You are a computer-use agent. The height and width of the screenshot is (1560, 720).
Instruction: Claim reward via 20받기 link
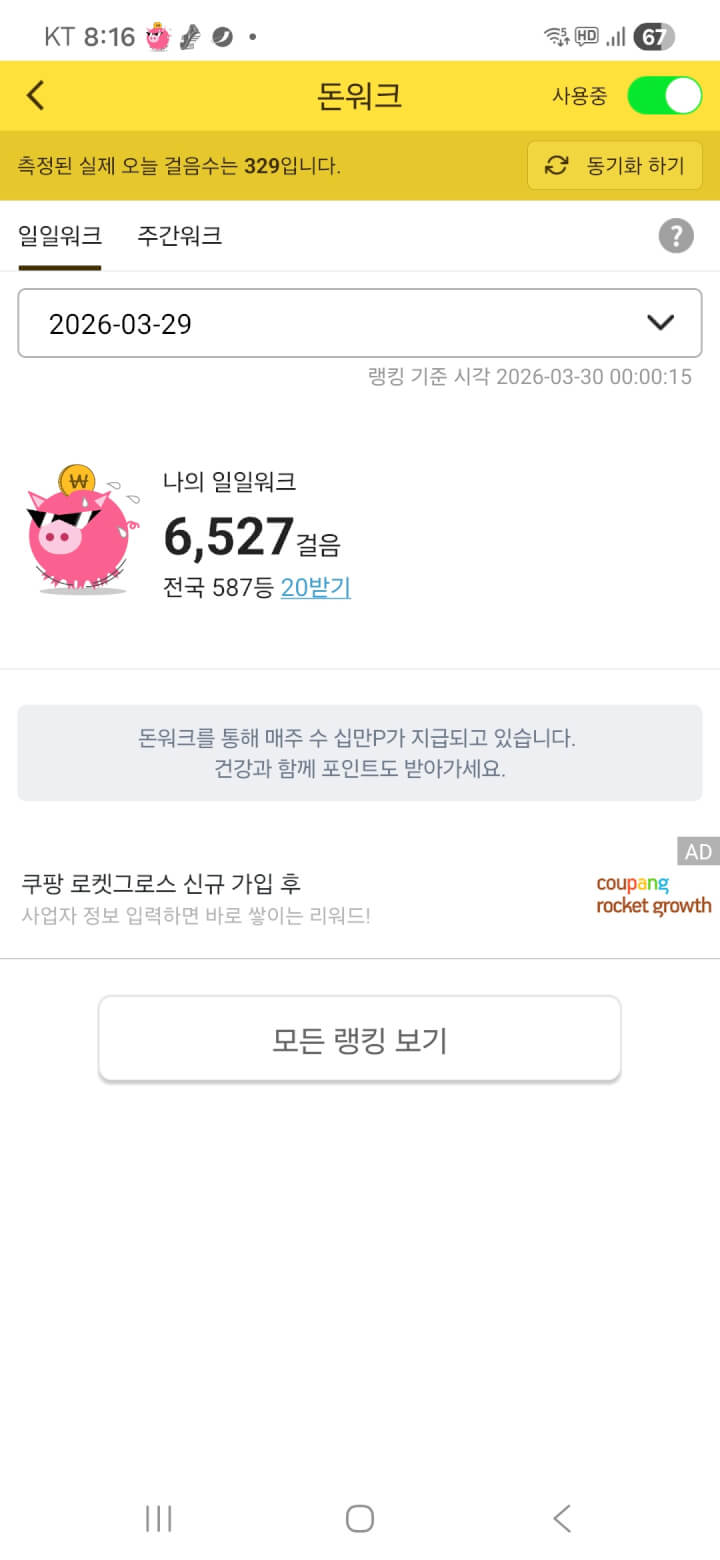coord(315,588)
